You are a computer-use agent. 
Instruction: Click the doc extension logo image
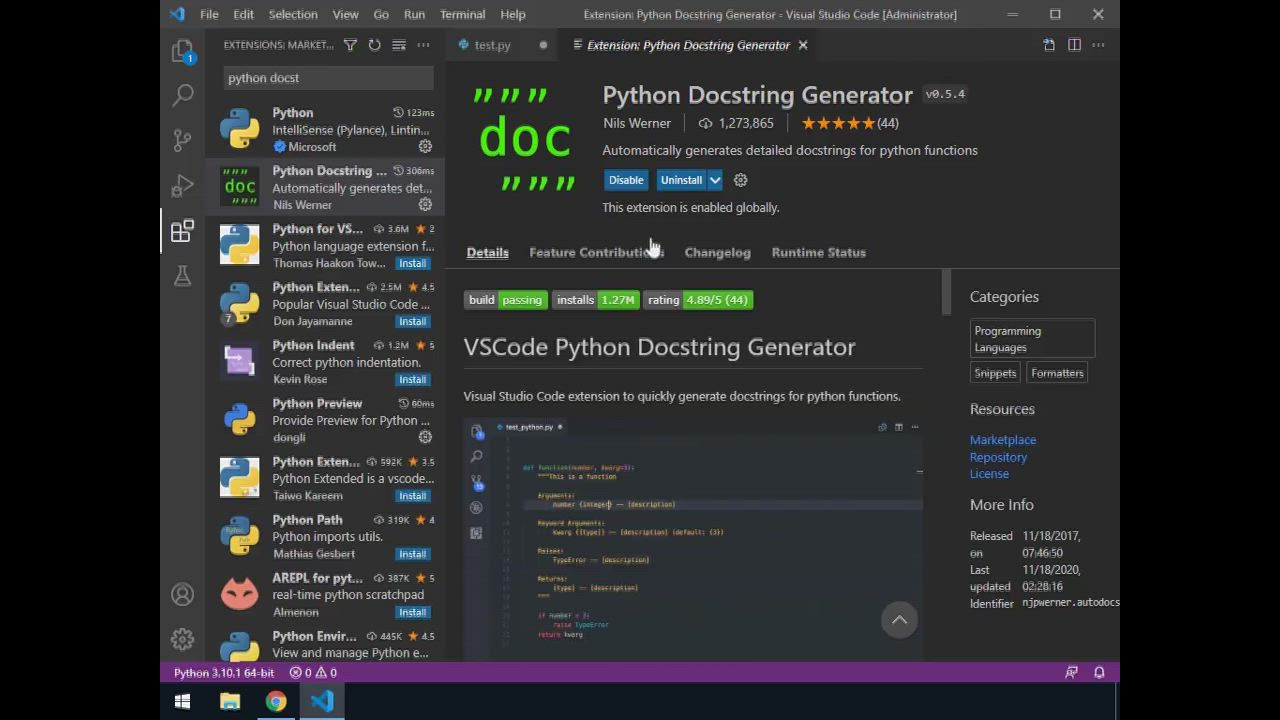(x=525, y=138)
